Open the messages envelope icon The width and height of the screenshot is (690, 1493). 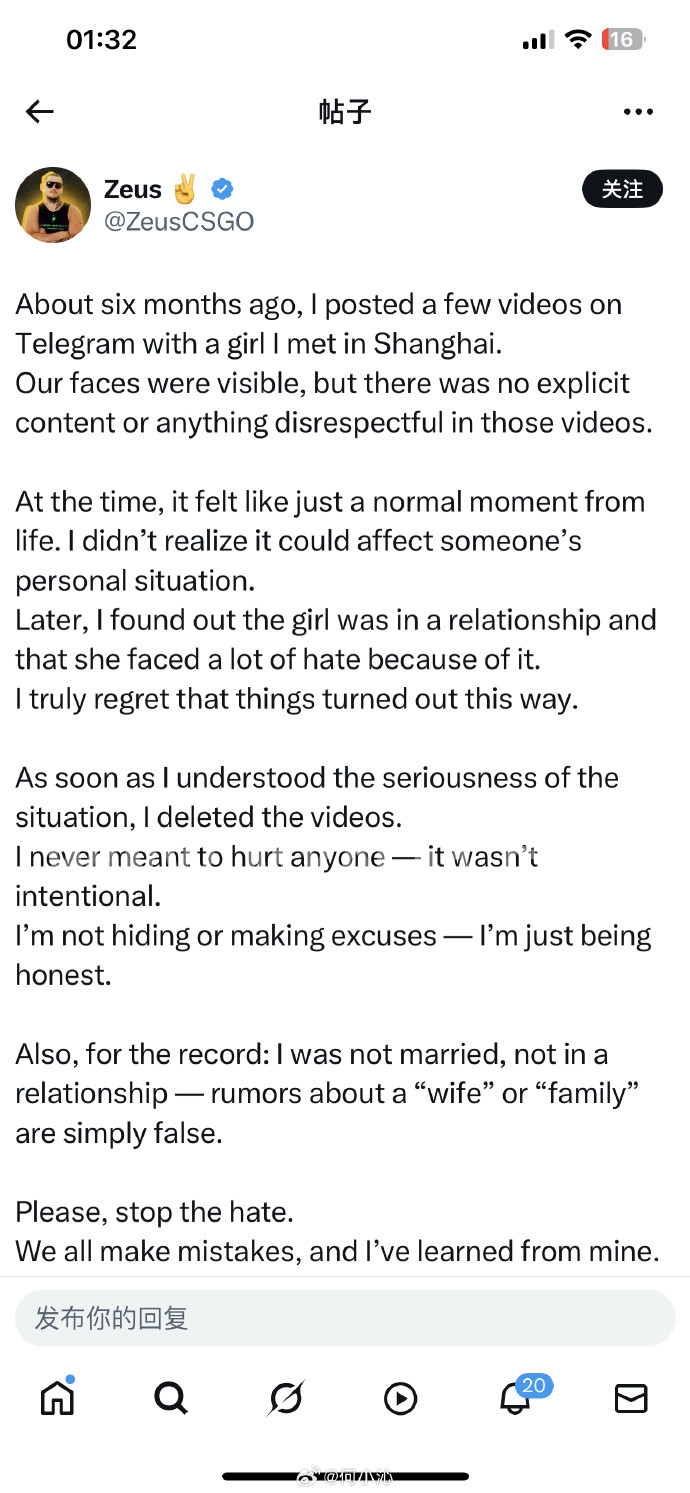tap(631, 1398)
